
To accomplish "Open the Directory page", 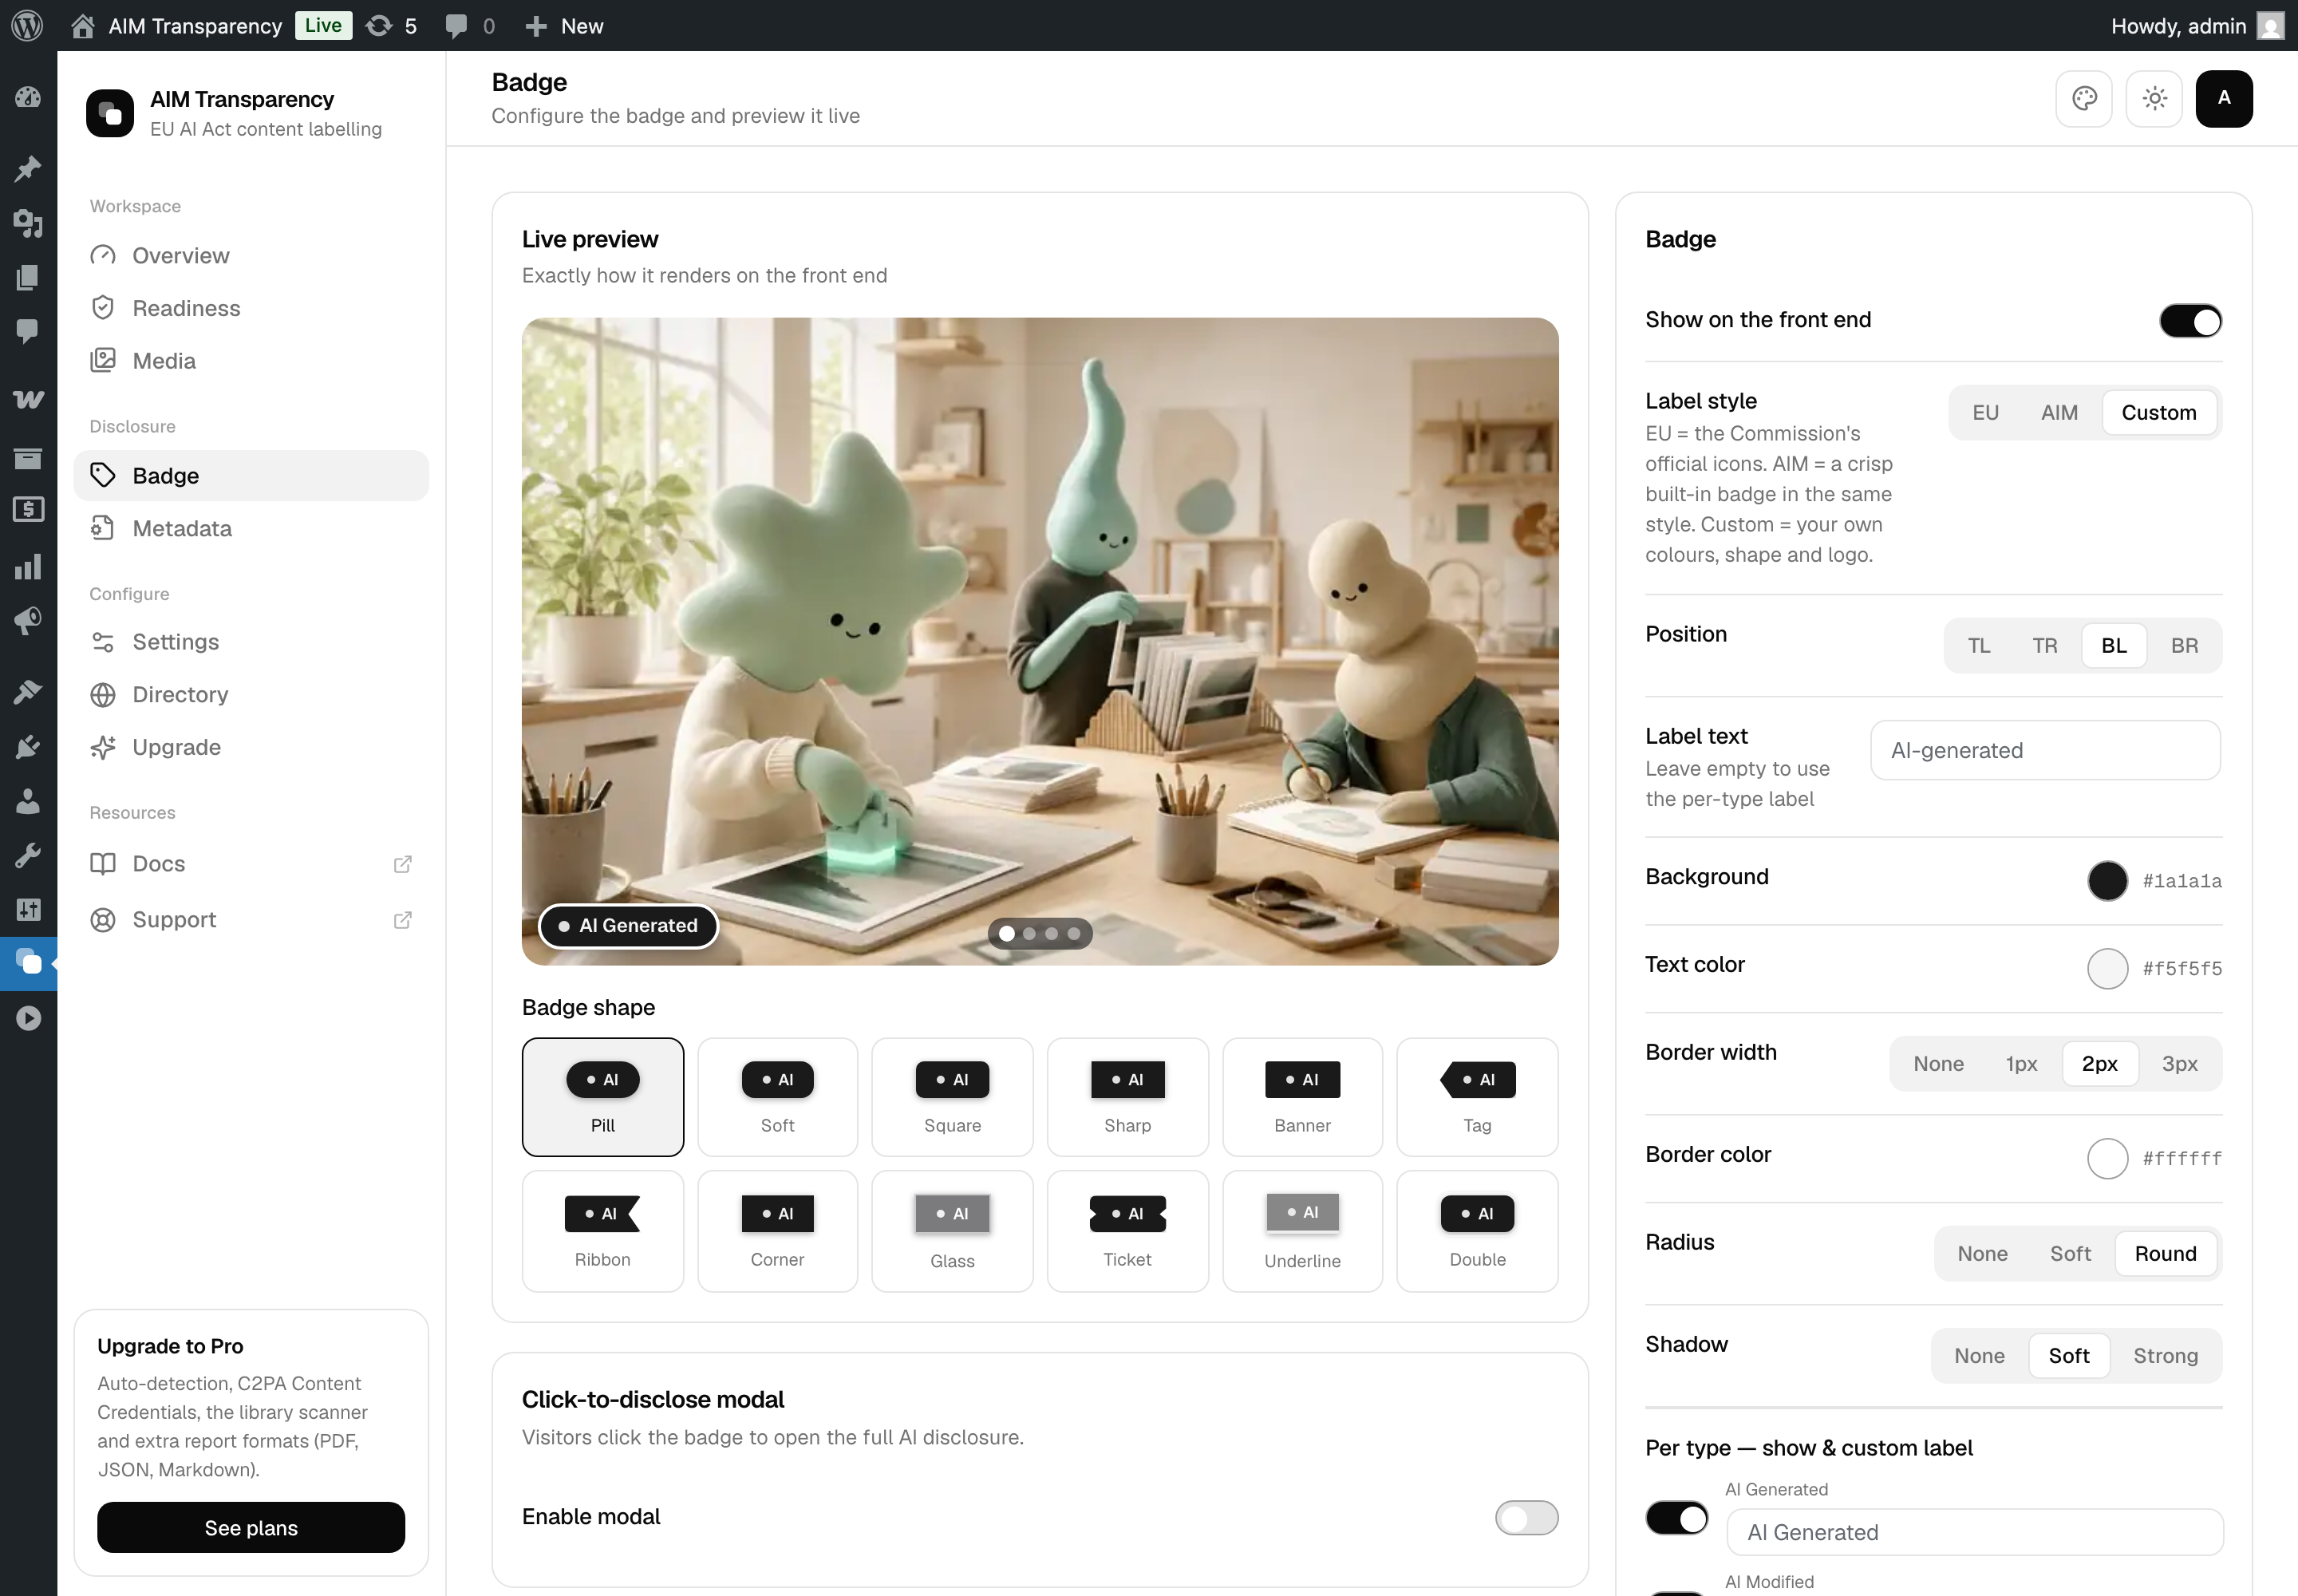I will point(251,694).
